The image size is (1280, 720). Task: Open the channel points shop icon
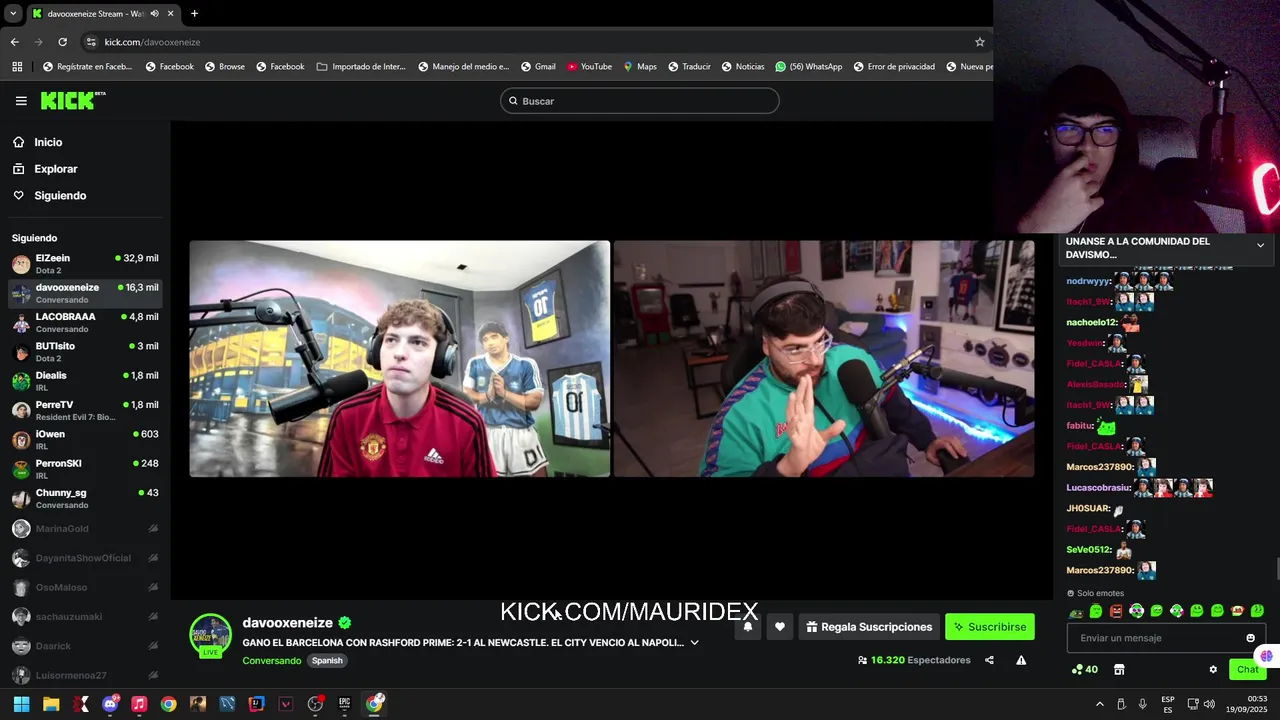pos(1119,670)
